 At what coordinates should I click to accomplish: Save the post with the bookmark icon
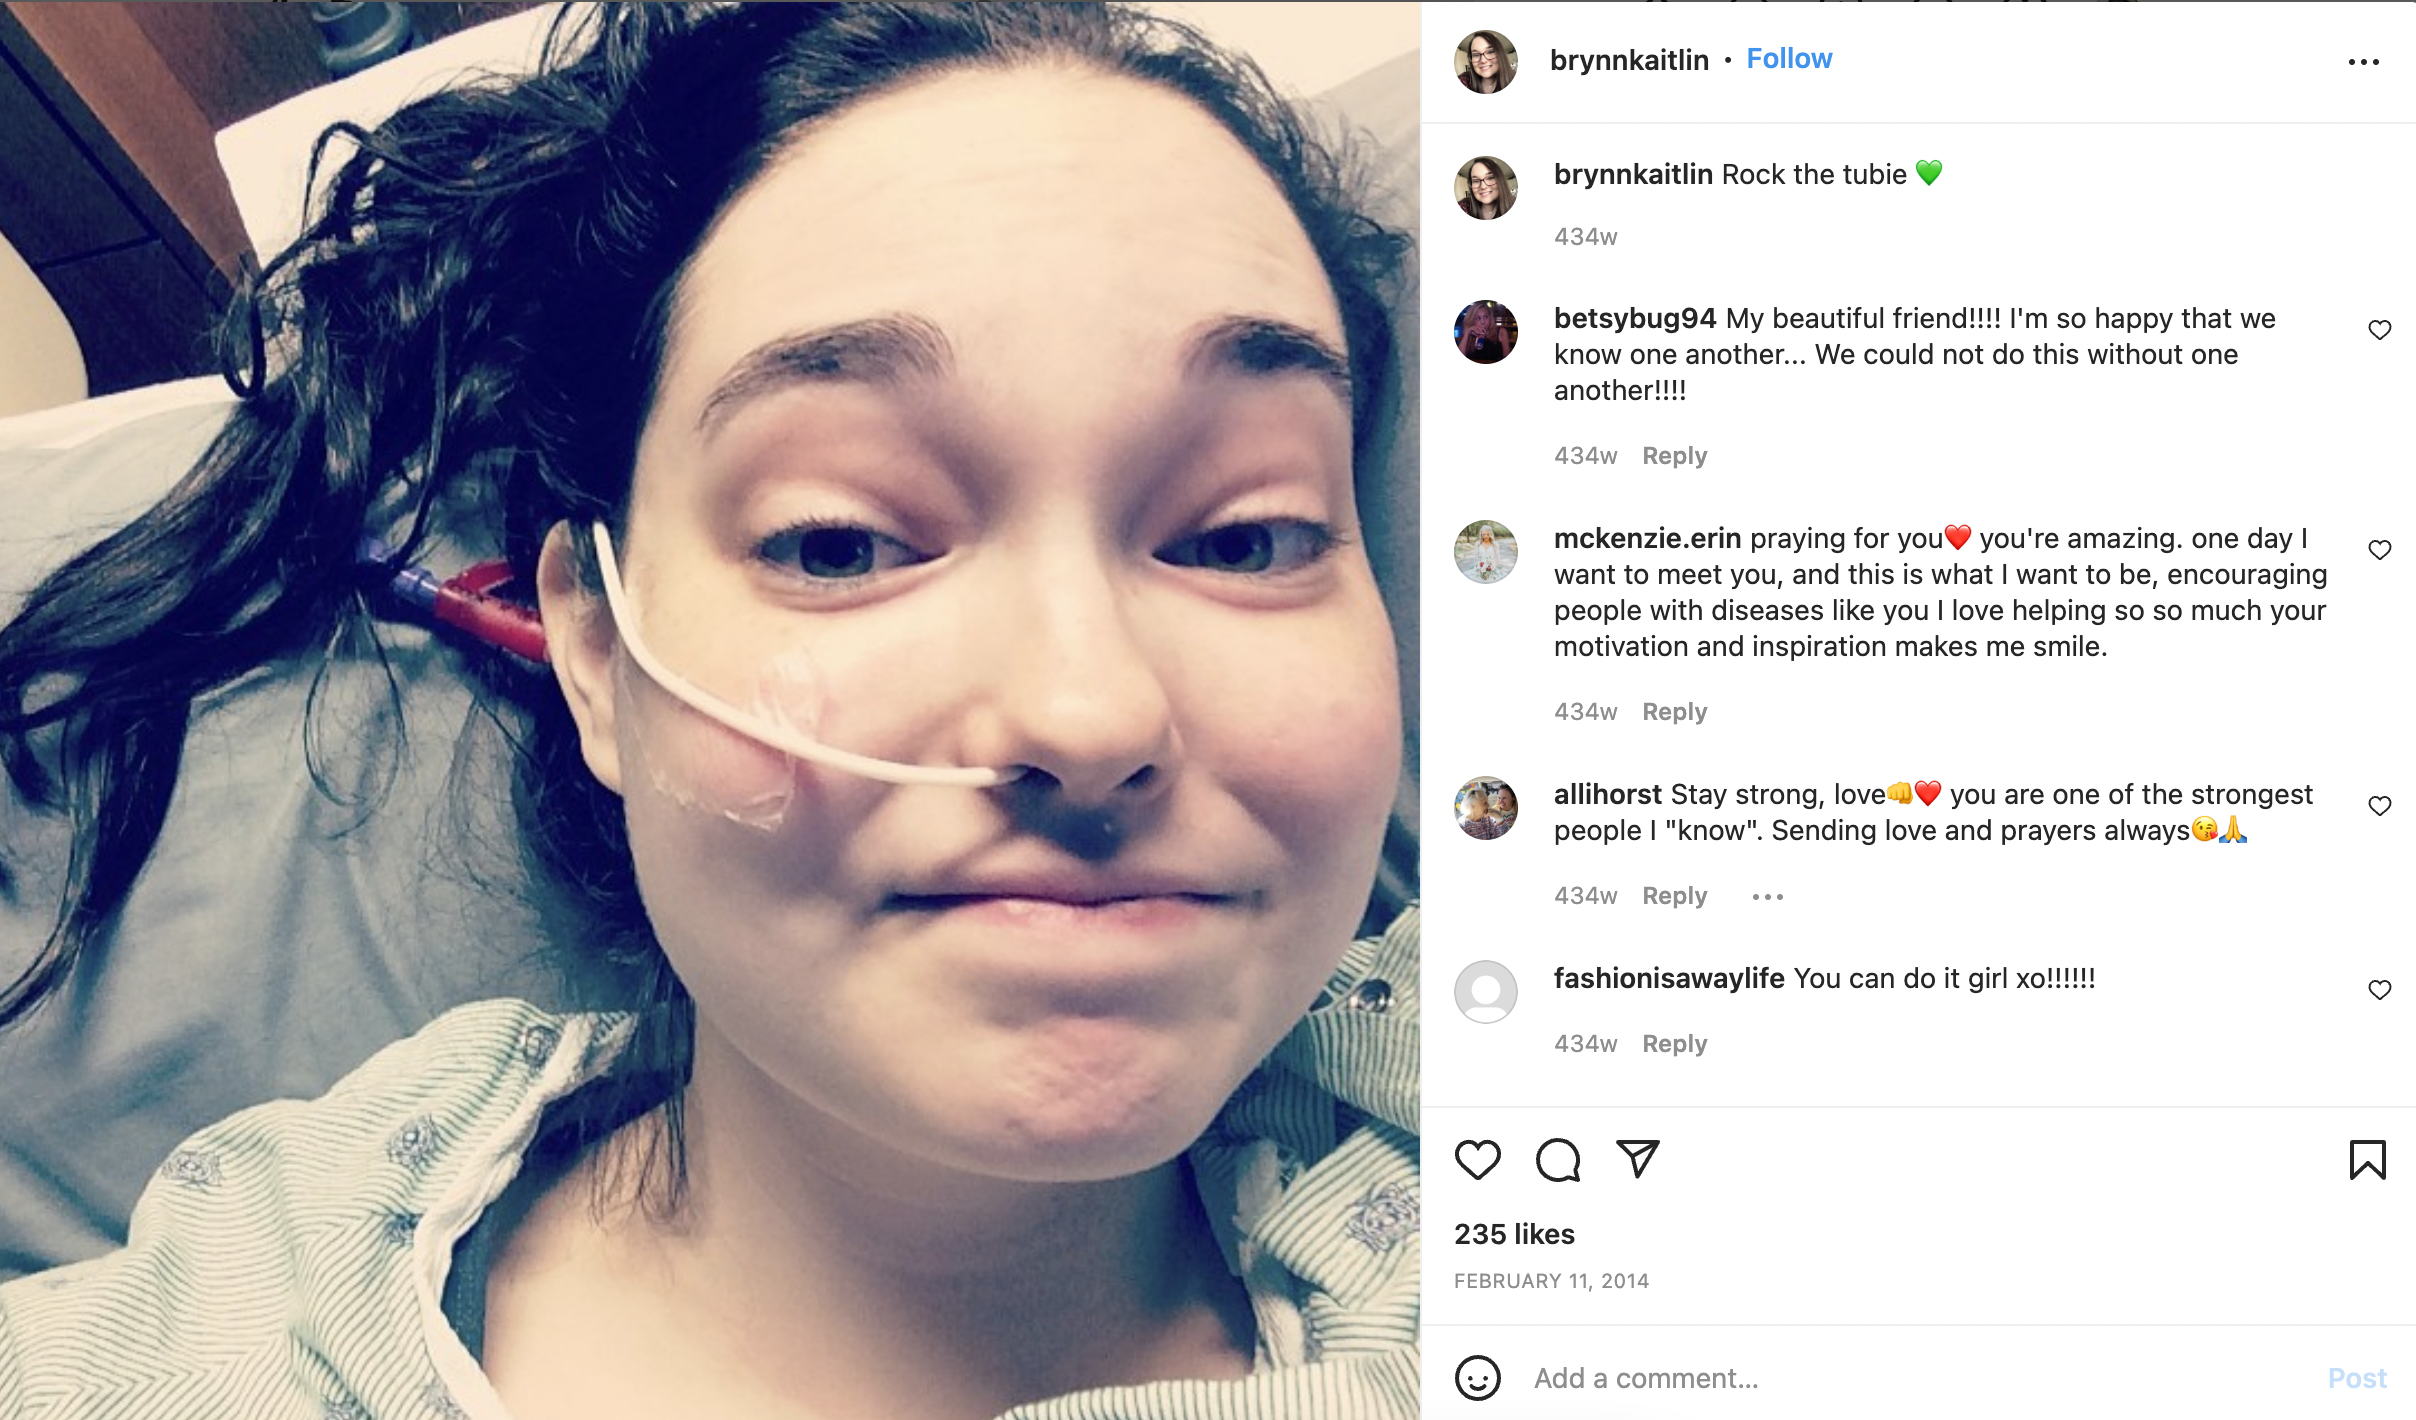click(2367, 1160)
